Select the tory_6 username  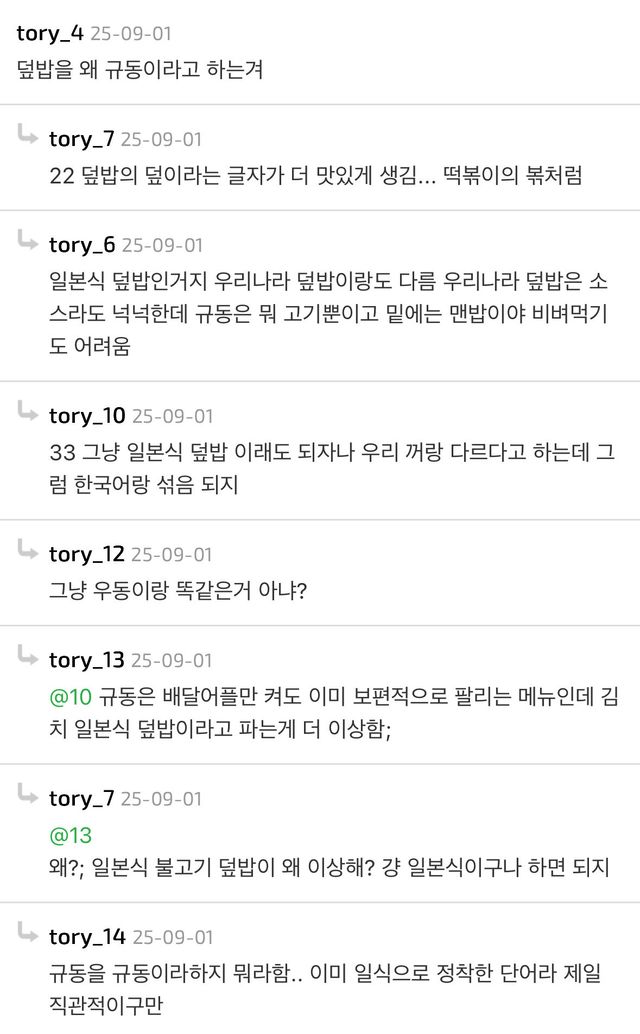tap(82, 245)
